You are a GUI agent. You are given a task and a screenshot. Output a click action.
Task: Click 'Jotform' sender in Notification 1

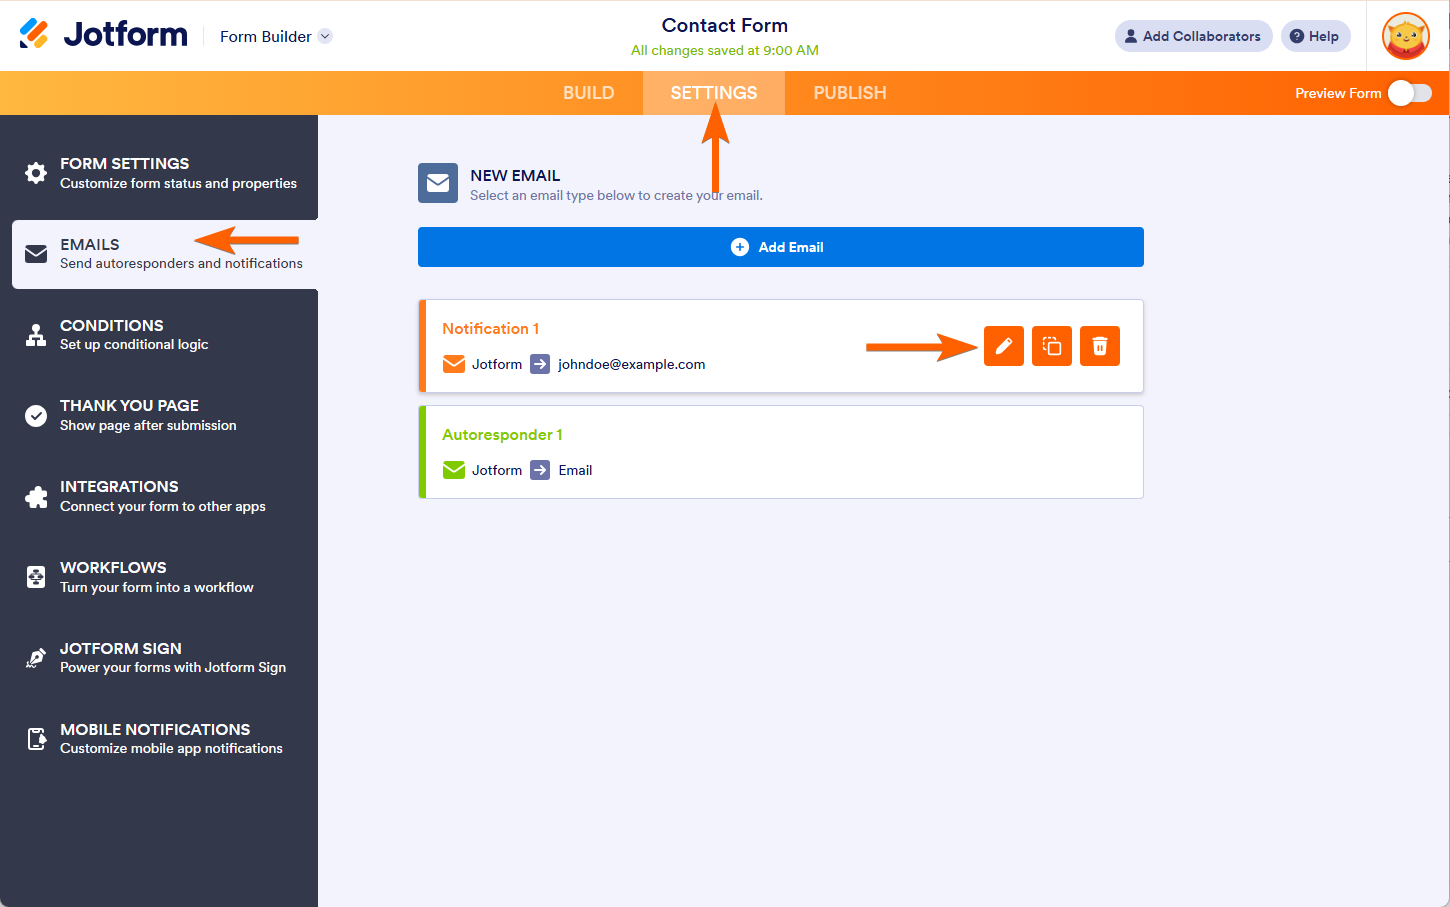[x=497, y=364]
